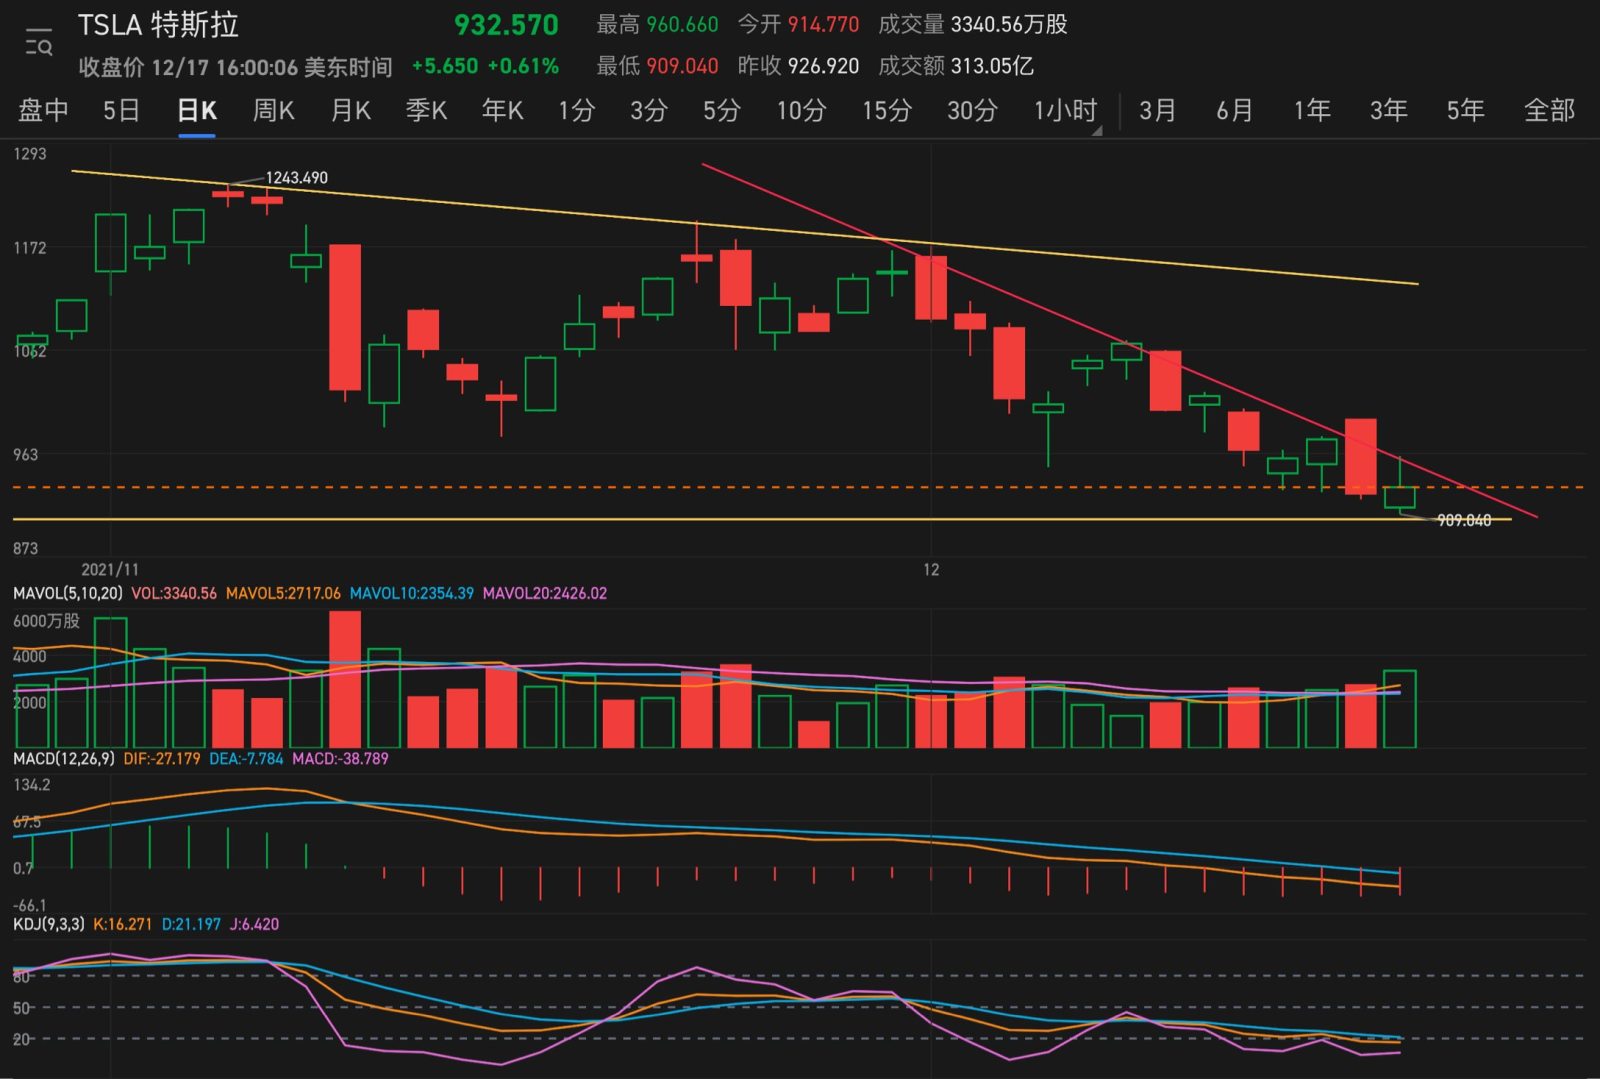Set range to 6月
The height and width of the screenshot is (1079, 1600).
(1234, 110)
